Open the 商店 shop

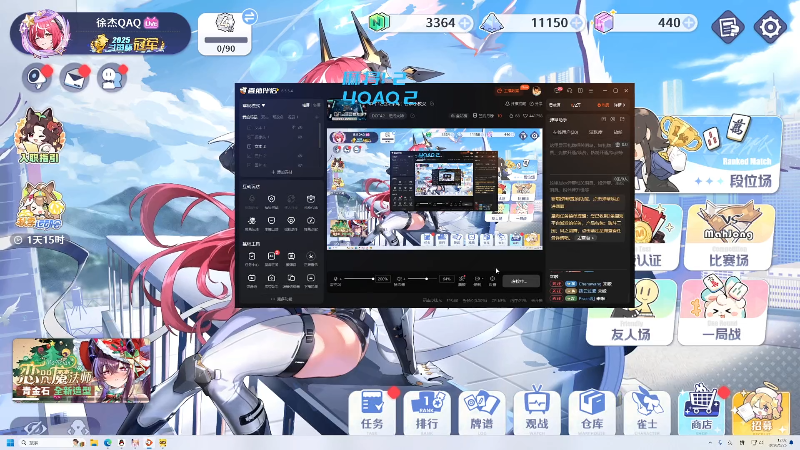point(702,412)
